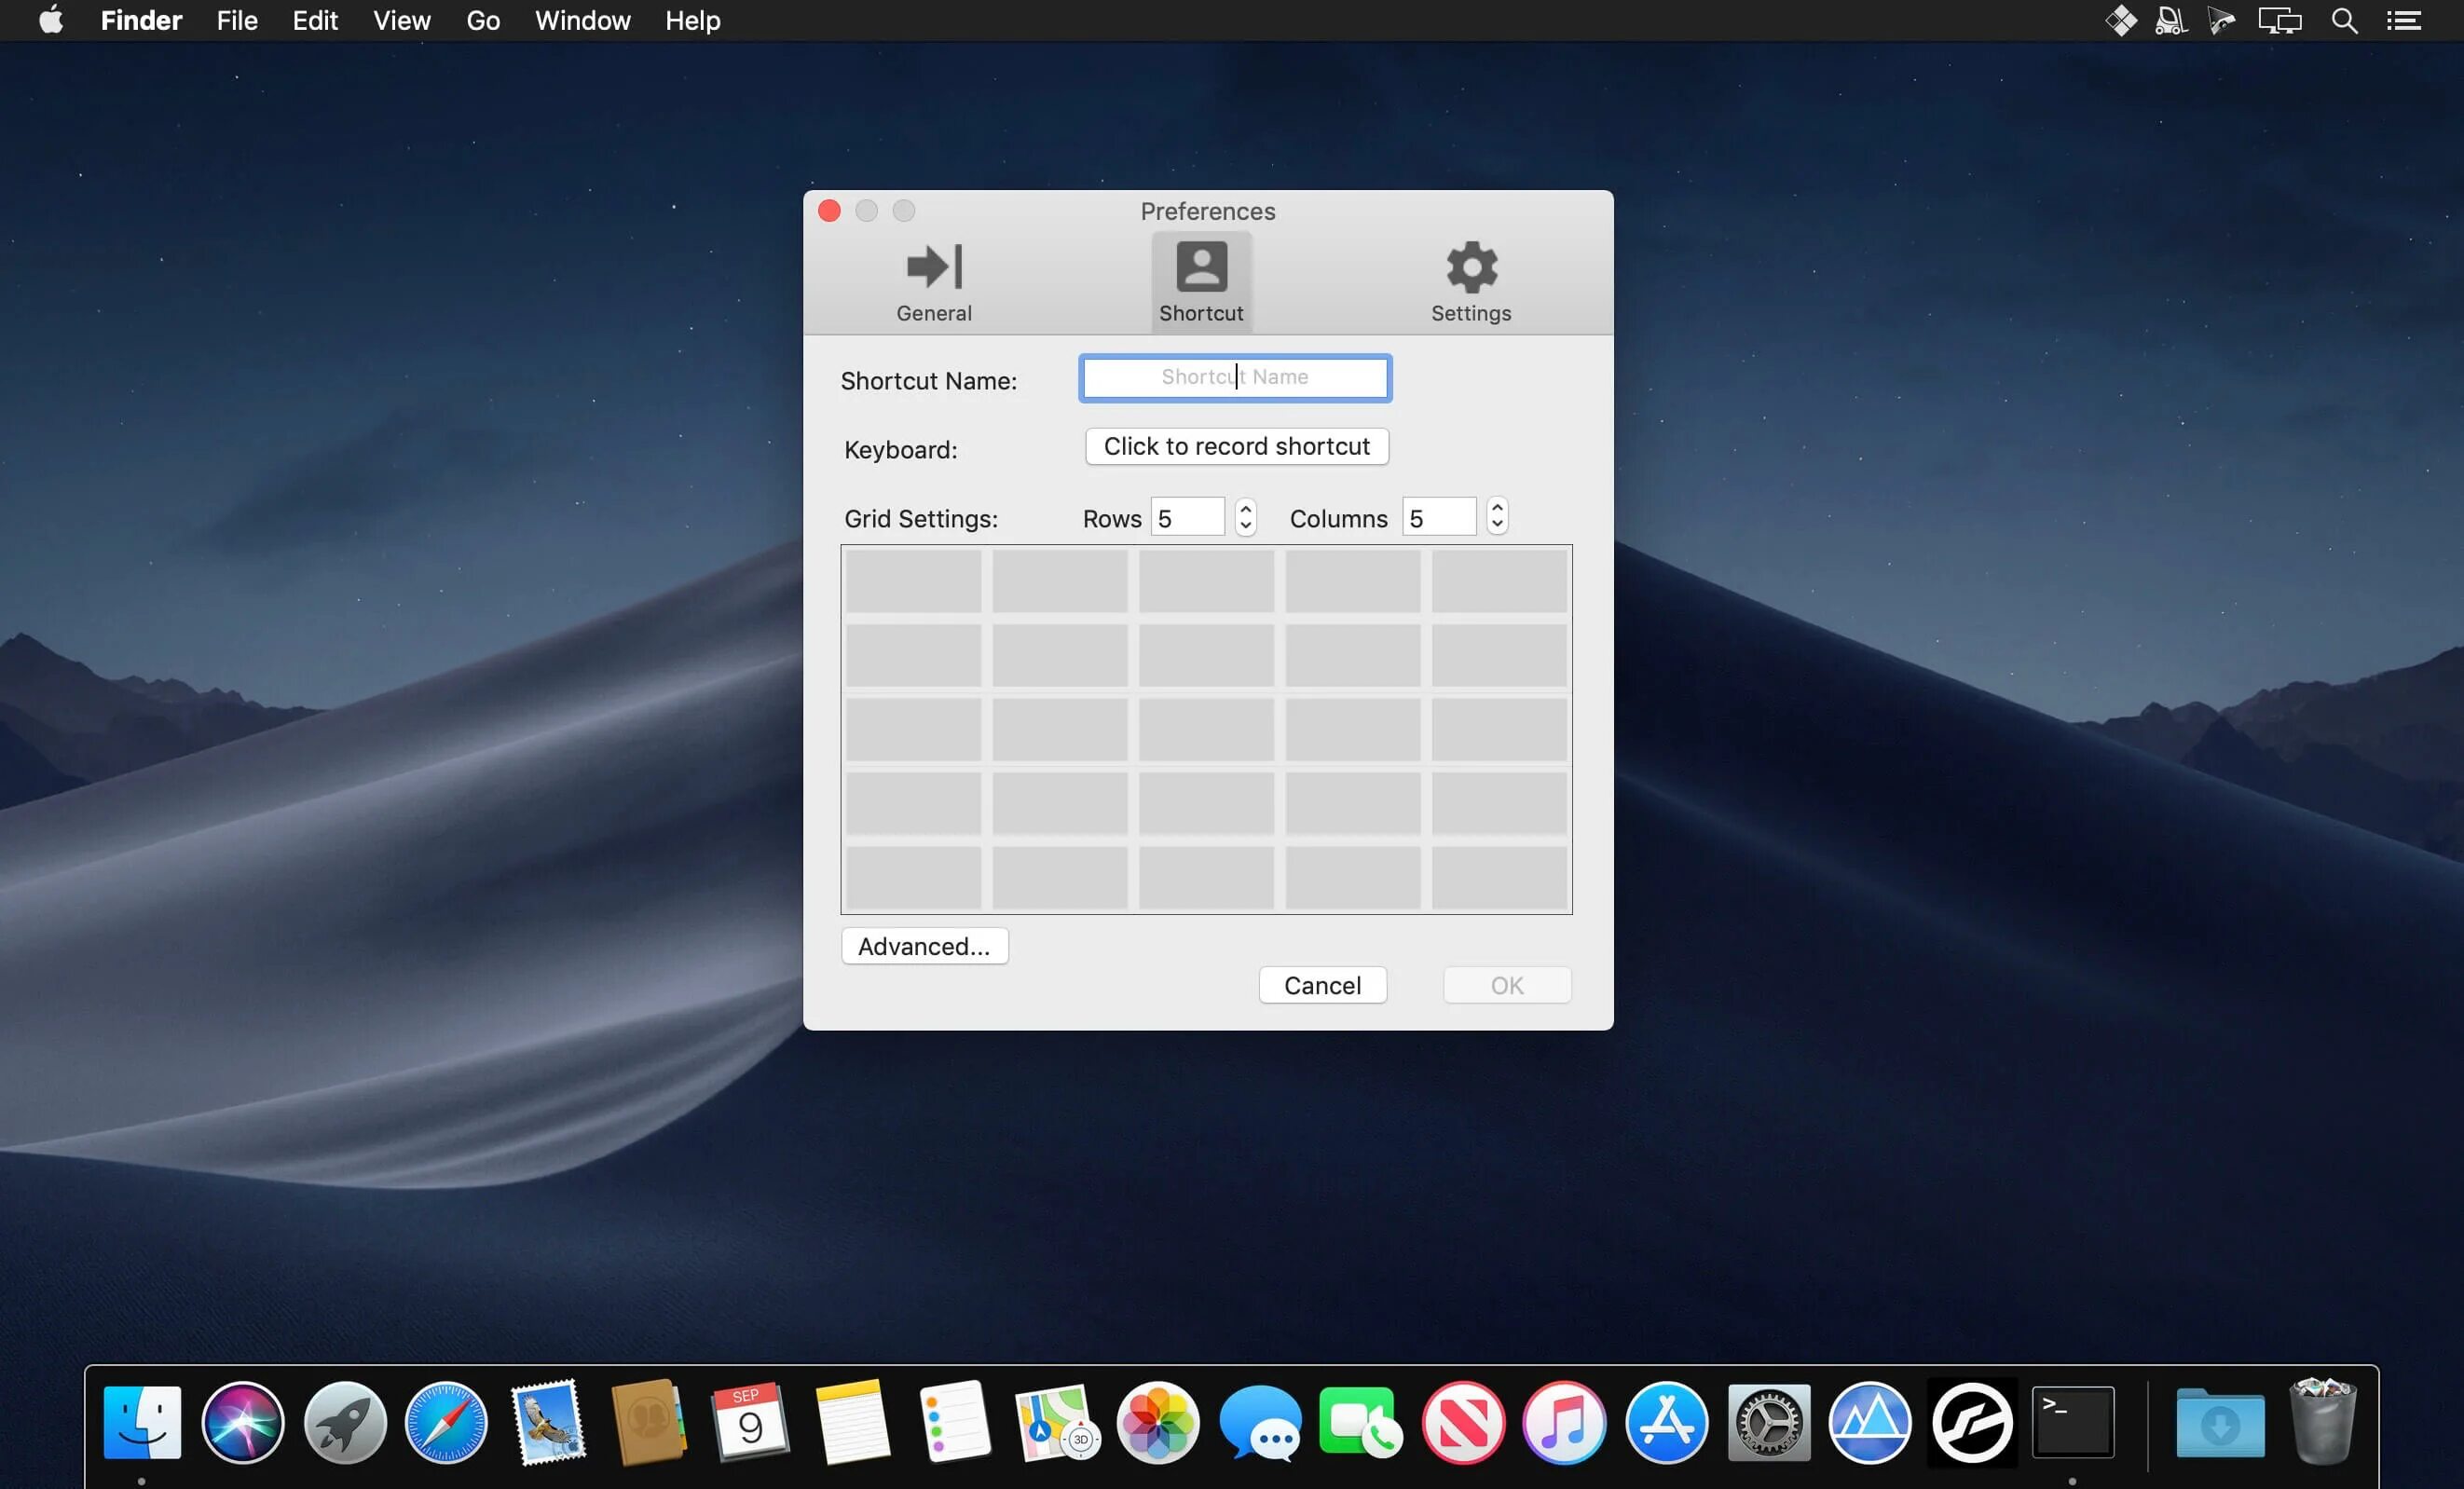2464x1489 pixels.
Task: Increase the Rows stepper value
Action: coord(1245,509)
